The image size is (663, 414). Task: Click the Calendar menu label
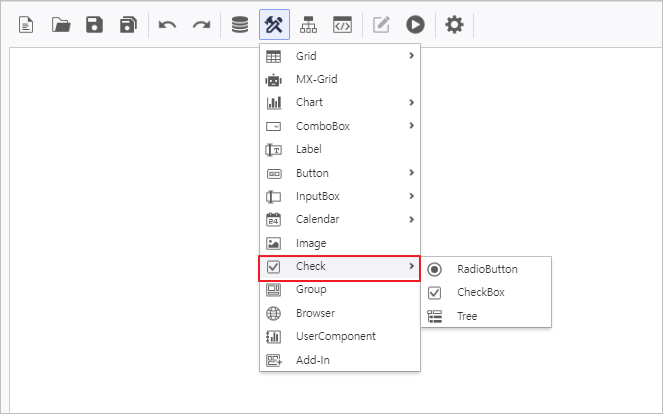(x=318, y=219)
